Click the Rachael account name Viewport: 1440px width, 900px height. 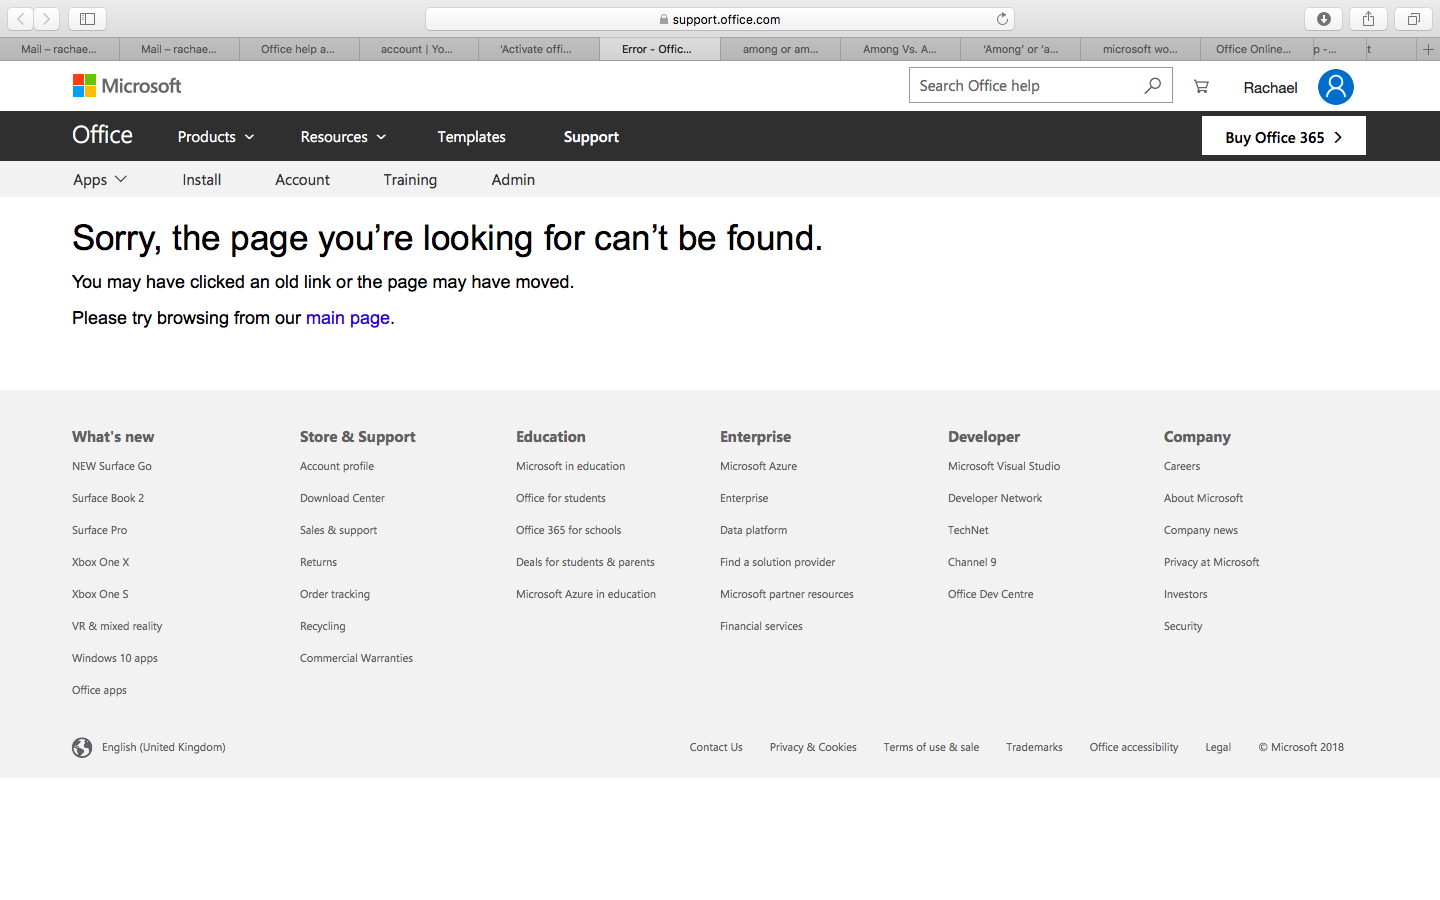pos(1270,88)
